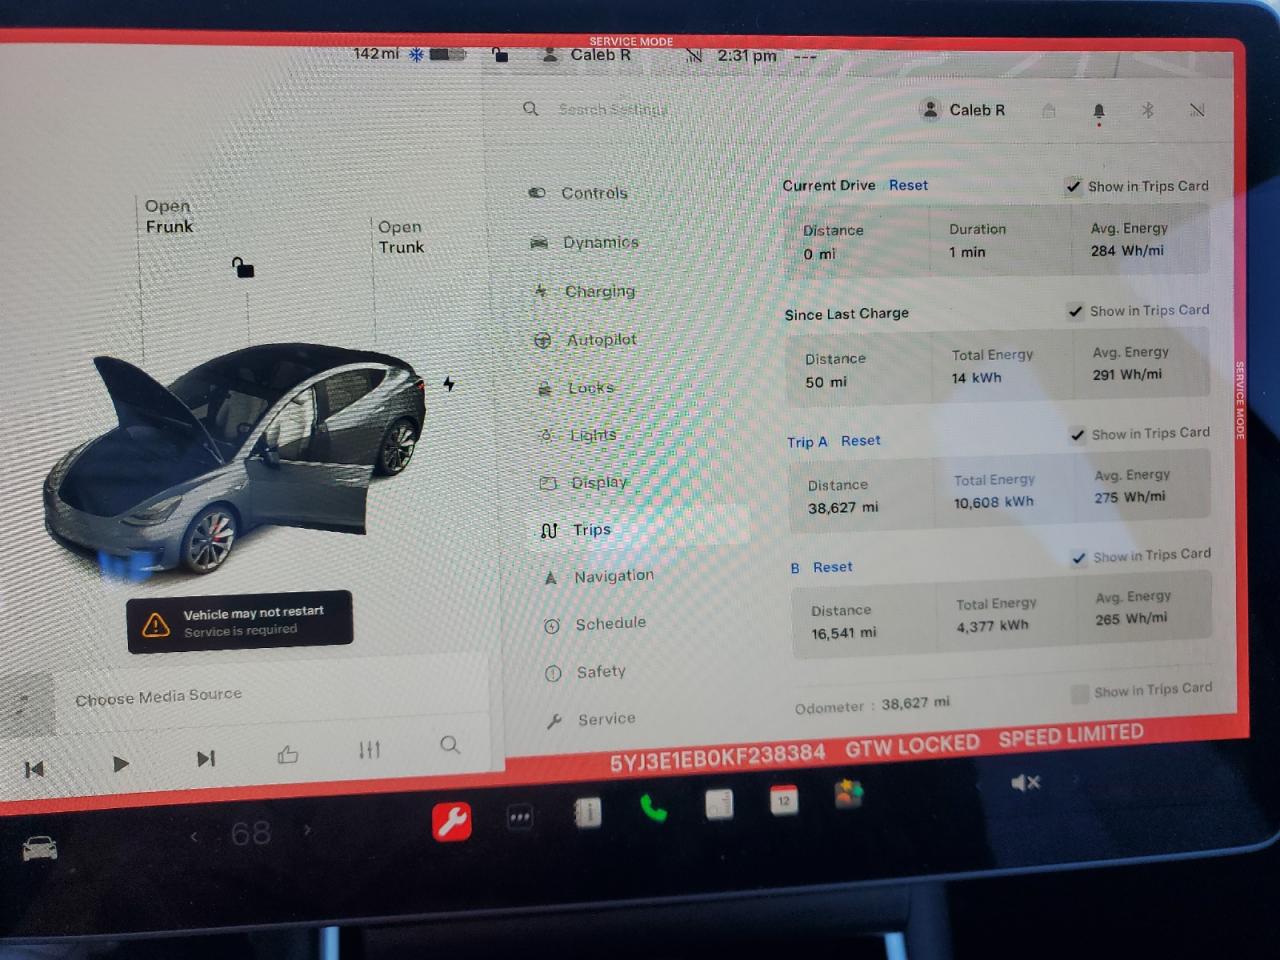Image resolution: width=1280 pixels, height=960 pixels.
Task: Open the Toybox app in the dock
Action: [849, 795]
